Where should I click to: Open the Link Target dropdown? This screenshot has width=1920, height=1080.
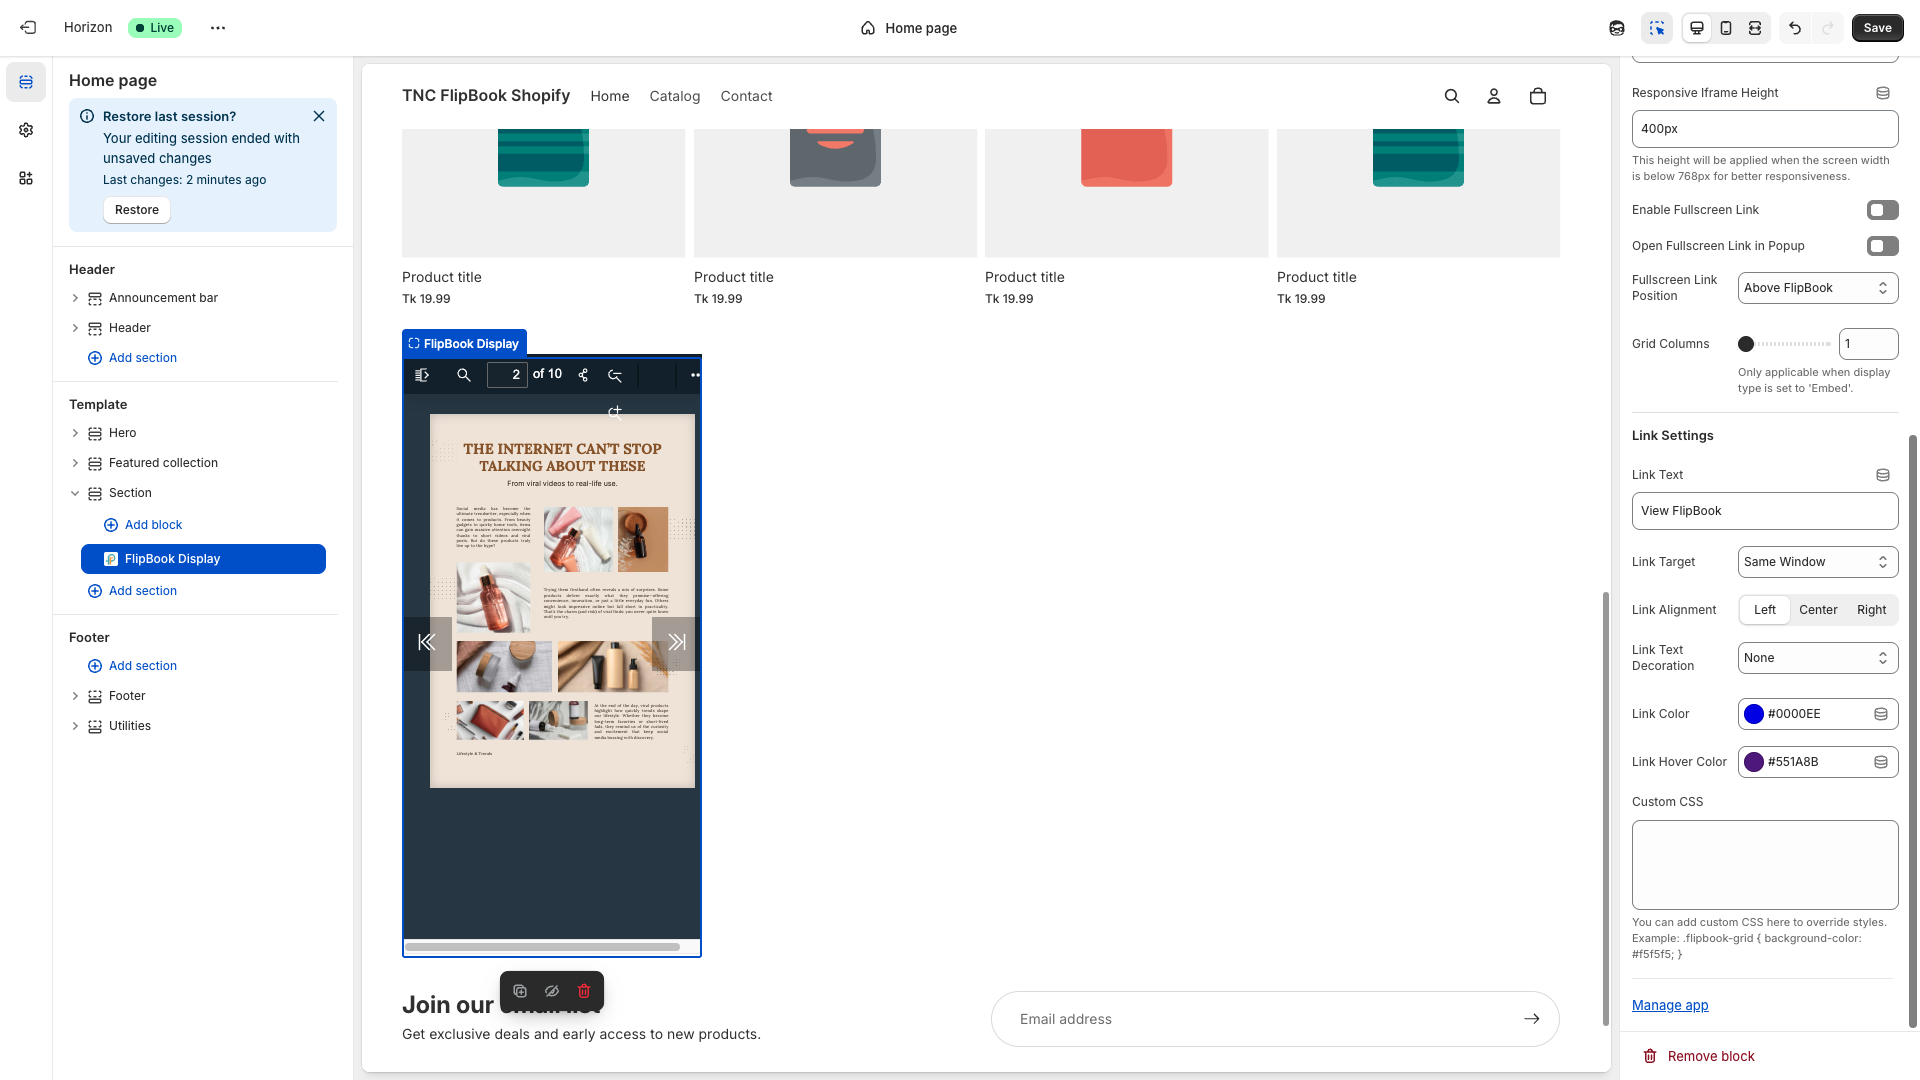coord(1817,562)
